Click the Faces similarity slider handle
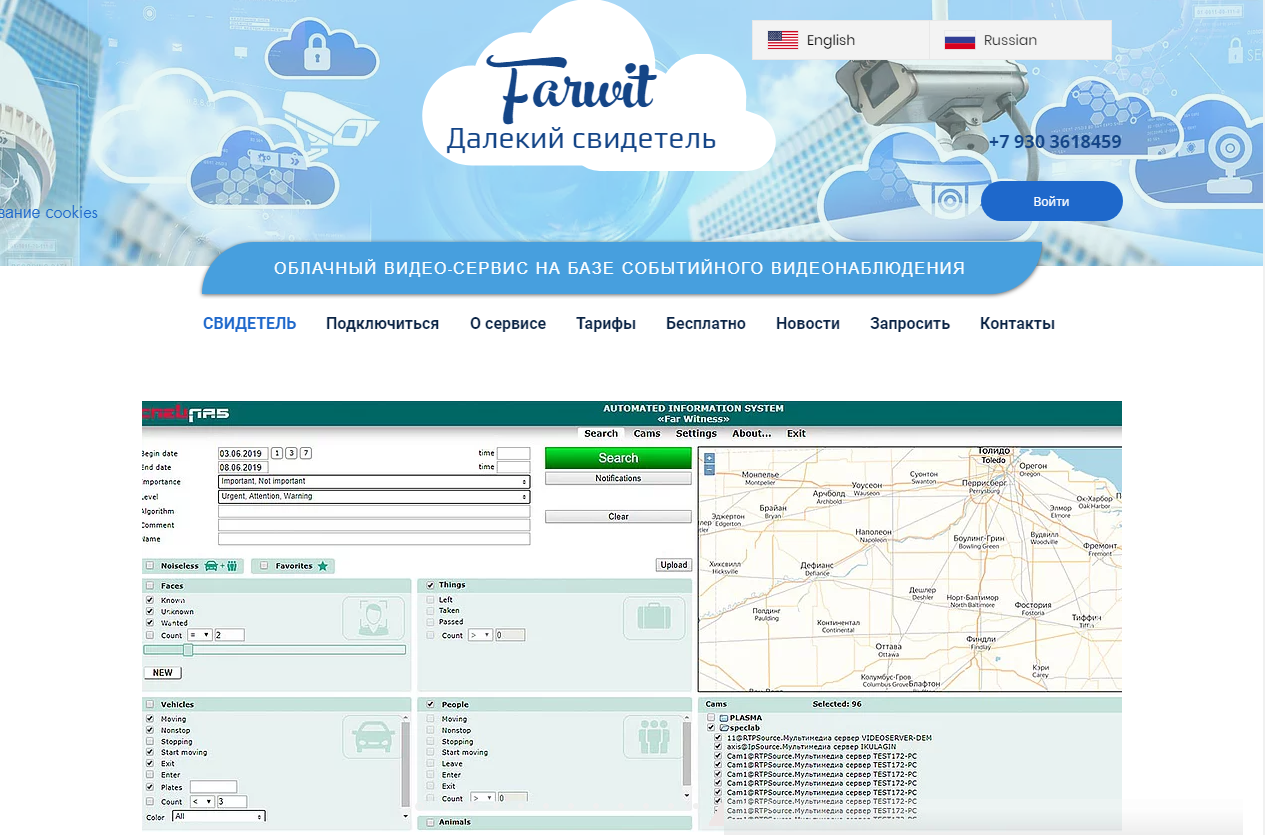The width and height of the screenshot is (1265, 835). tap(187, 650)
